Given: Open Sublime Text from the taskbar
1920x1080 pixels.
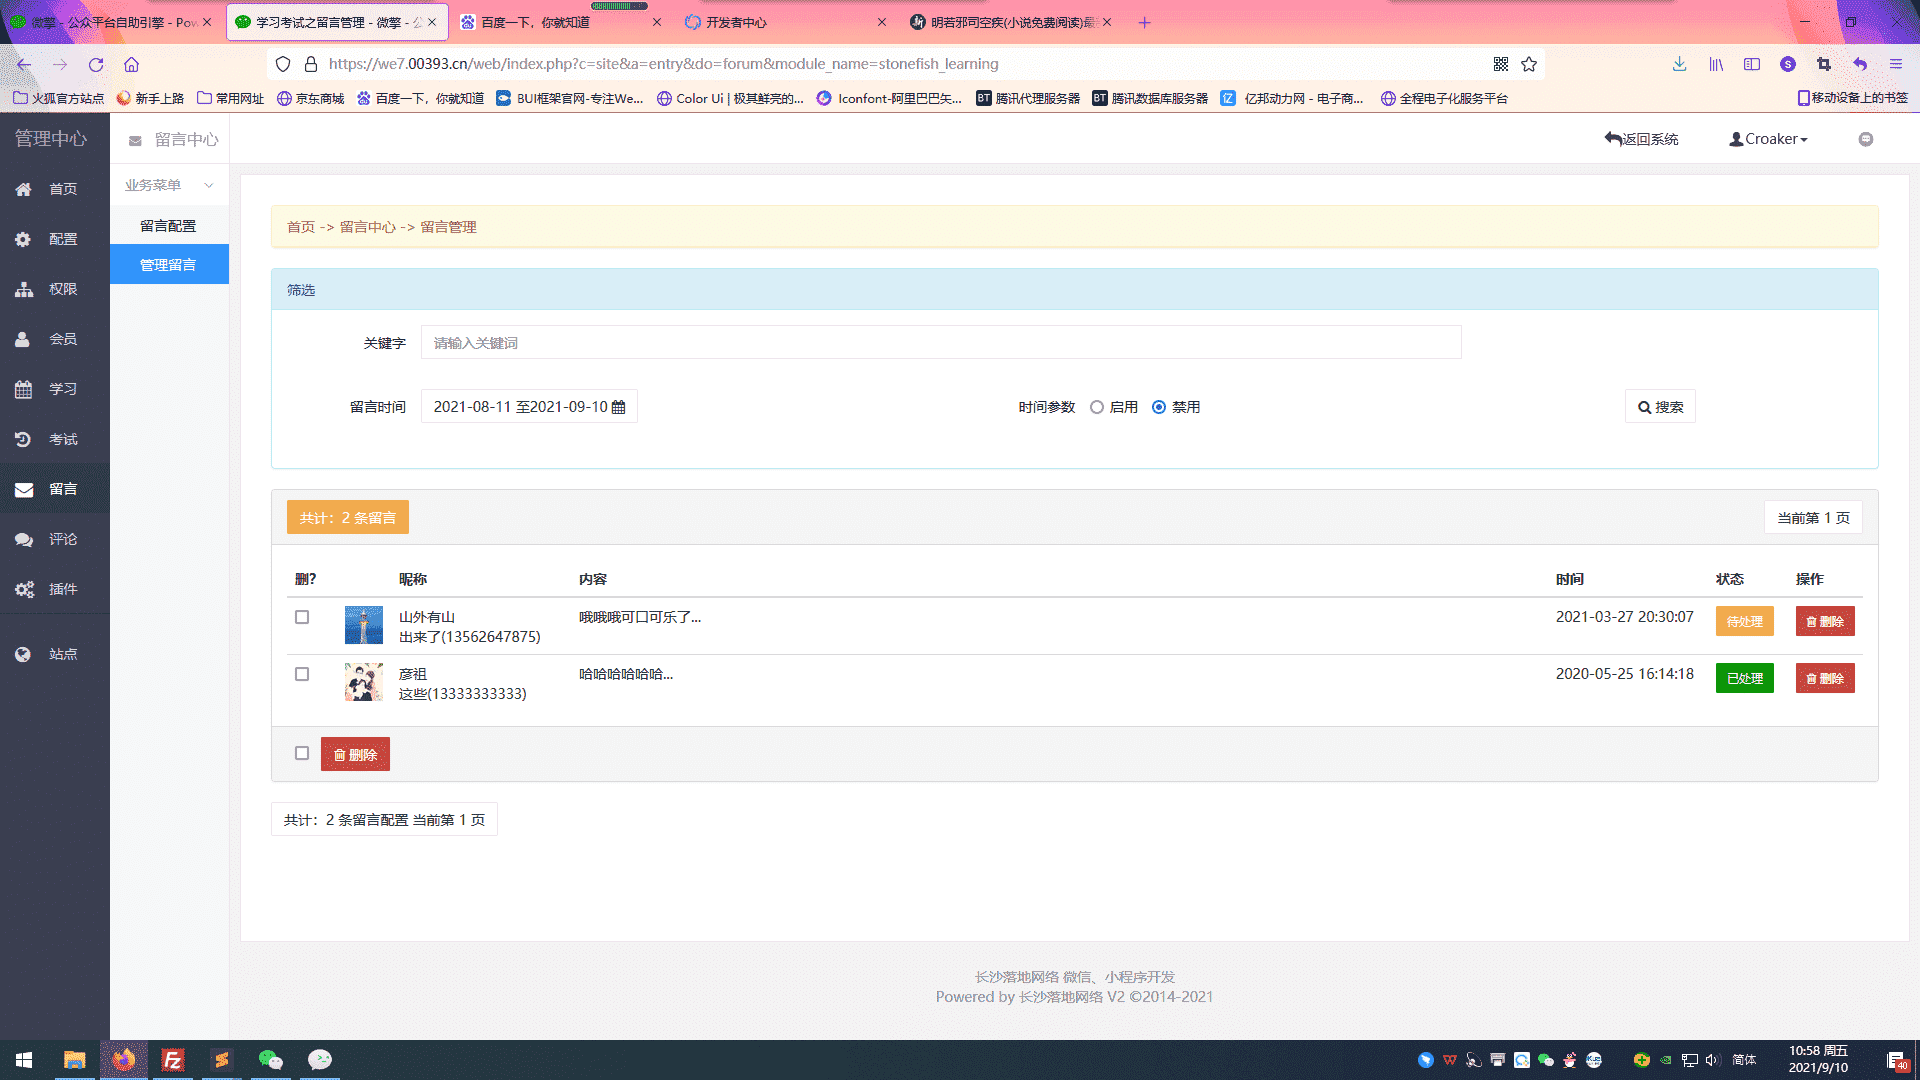Looking at the screenshot, I should pos(221,1060).
